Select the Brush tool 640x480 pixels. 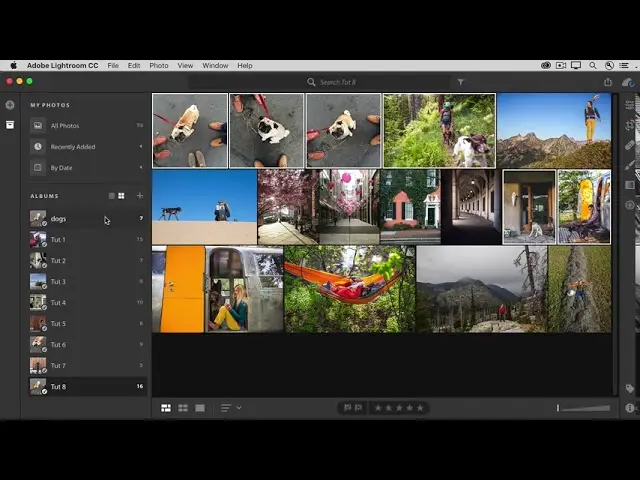point(630,165)
